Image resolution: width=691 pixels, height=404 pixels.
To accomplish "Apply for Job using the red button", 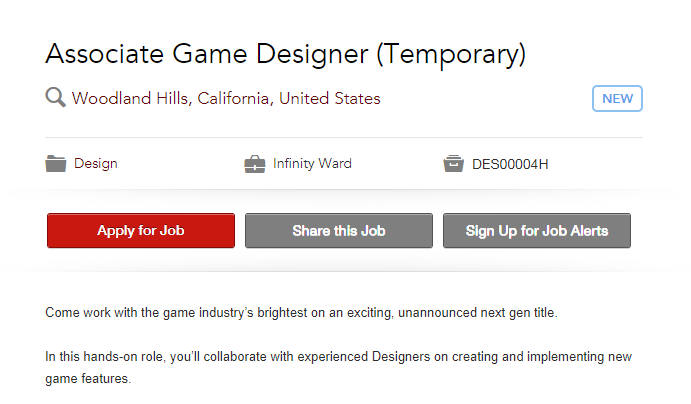I will click(141, 230).
